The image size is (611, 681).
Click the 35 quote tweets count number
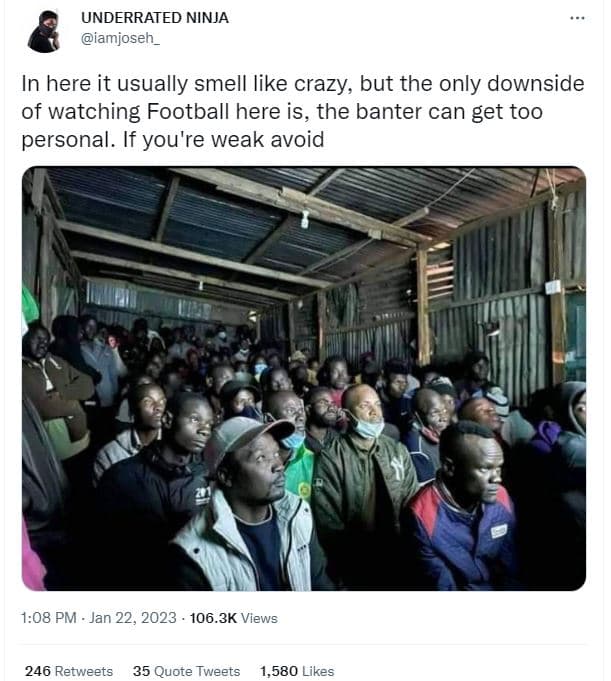[x=141, y=671]
